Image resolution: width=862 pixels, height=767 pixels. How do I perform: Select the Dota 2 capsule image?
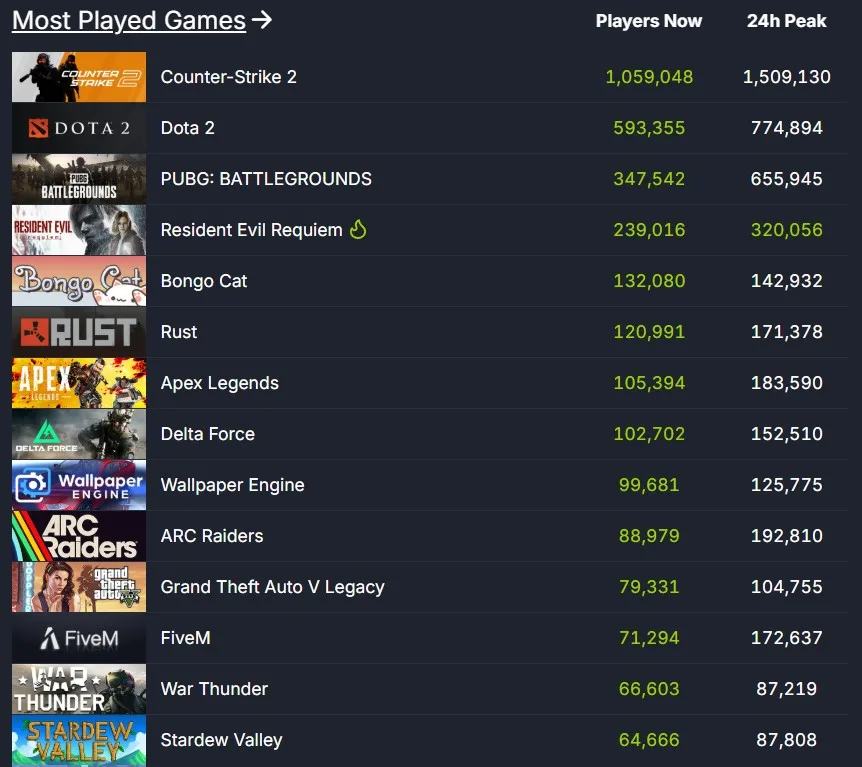click(78, 128)
